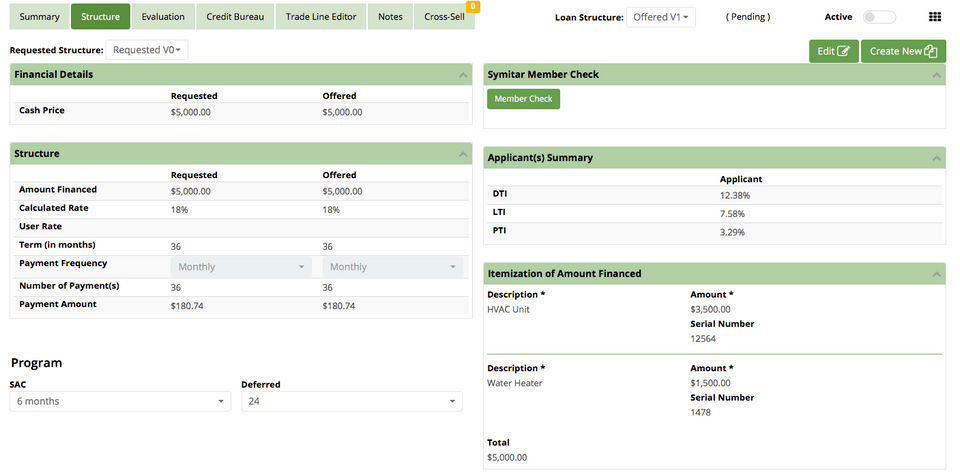Collapse the Financial Details panel
The height and width of the screenshot is (475, 960).
[x=463, y=75]
